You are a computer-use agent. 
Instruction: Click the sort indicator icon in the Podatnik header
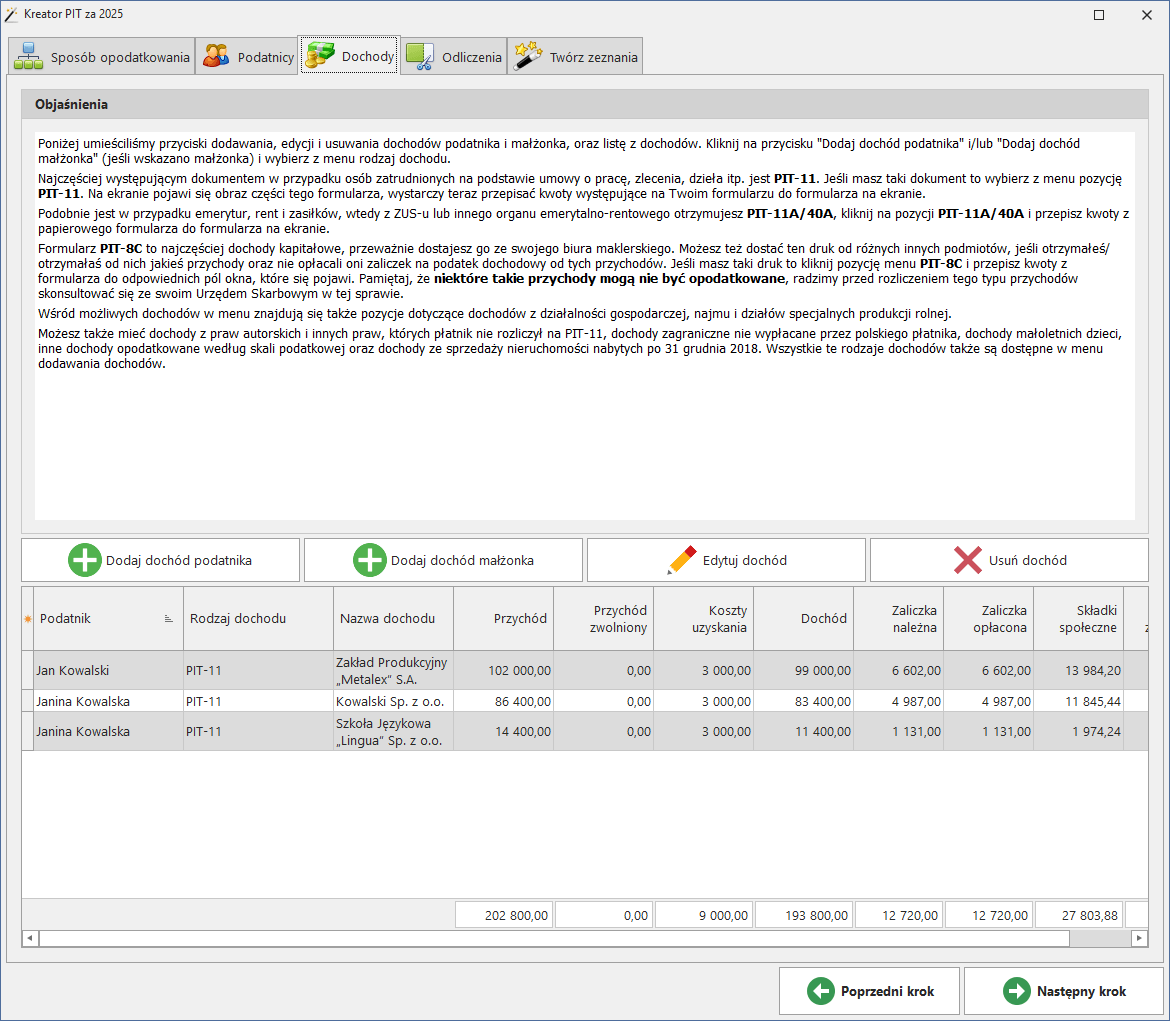[x=169, y=619]
